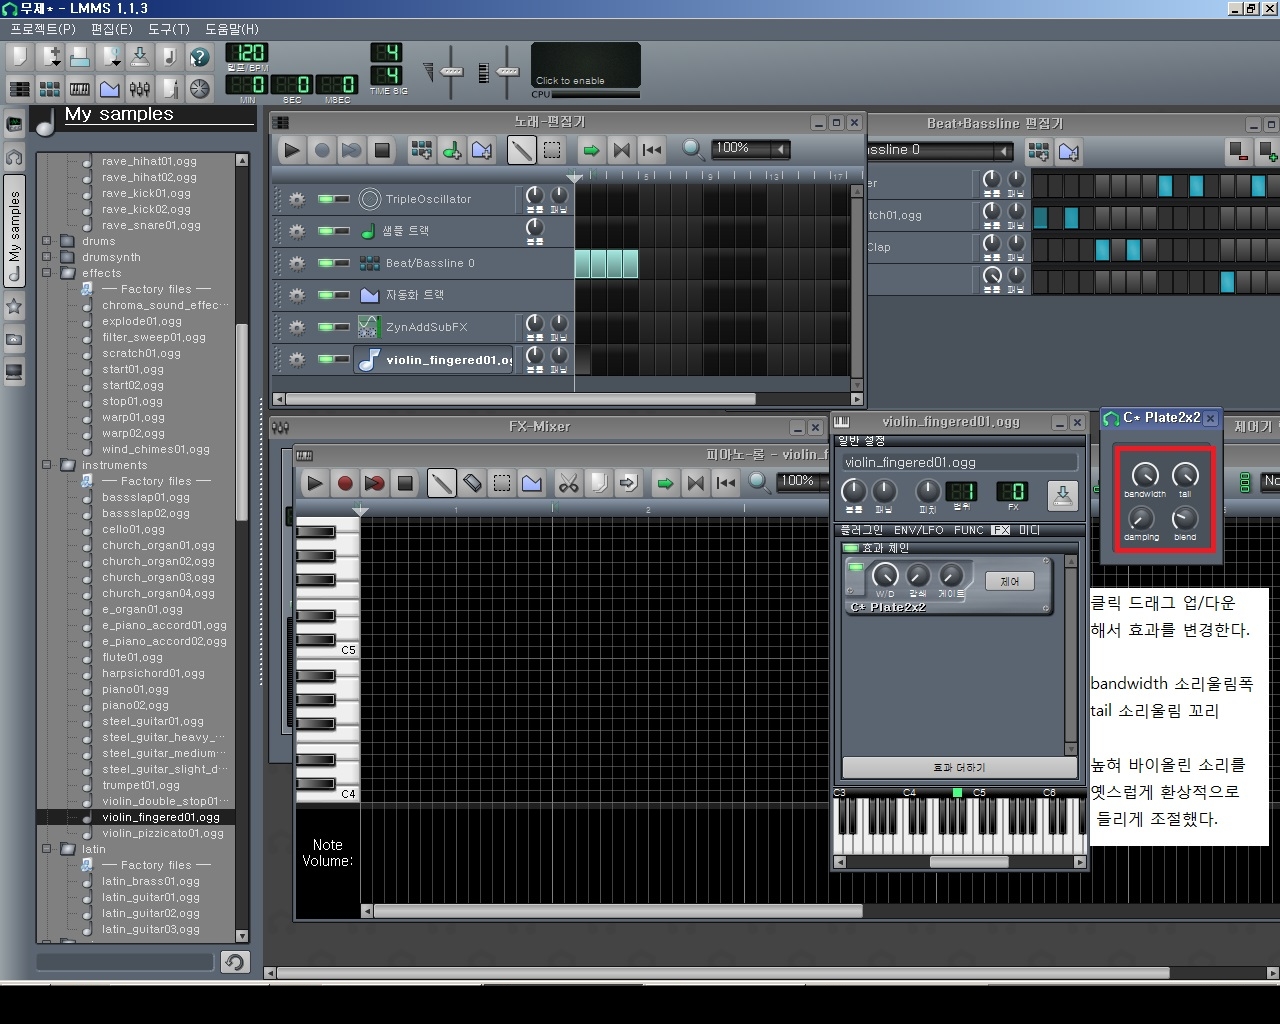Select violin_pizzicato01.ogg in sample list

coord(163,833)
